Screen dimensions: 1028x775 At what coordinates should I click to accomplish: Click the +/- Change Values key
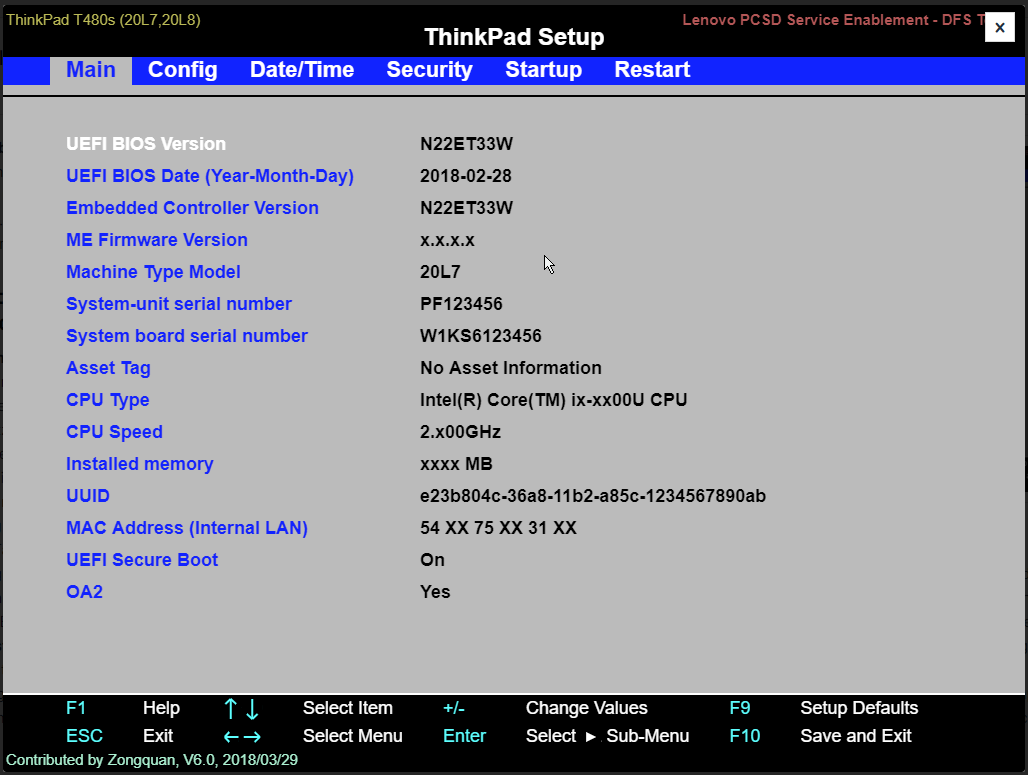pos(454,708)
